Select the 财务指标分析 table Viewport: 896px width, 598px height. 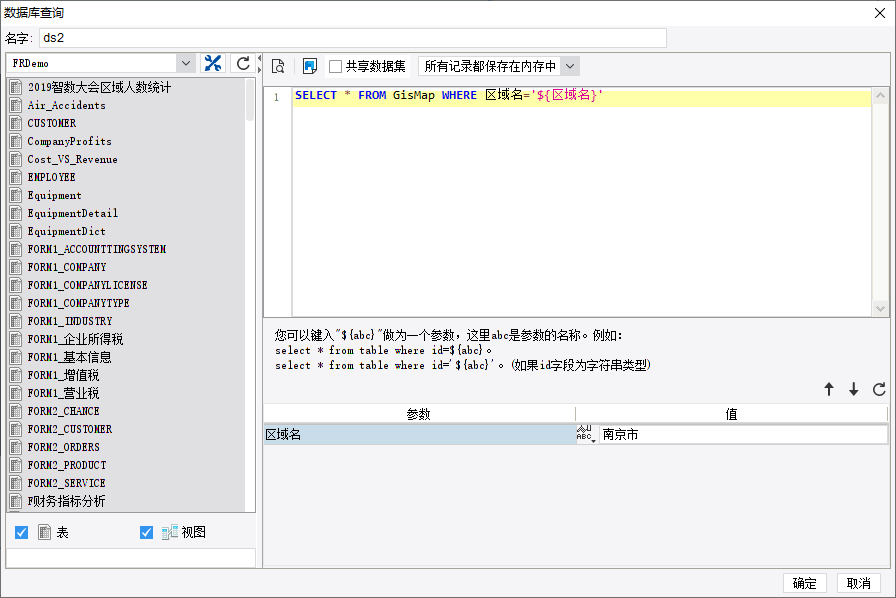66,501
